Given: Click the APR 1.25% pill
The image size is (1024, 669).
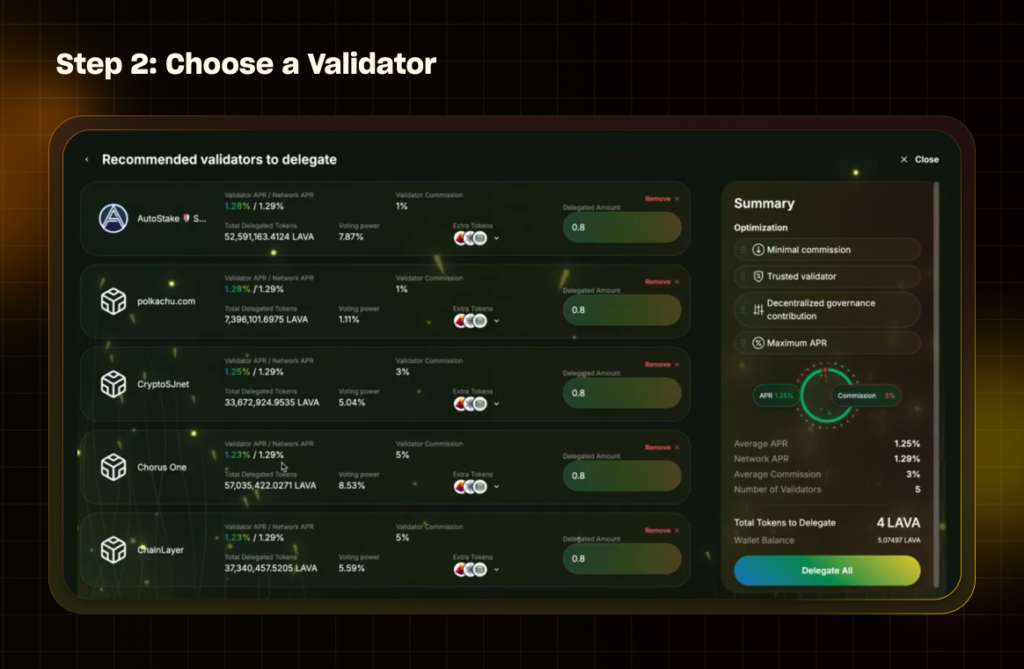Looking at the screenshot, I should coord(776,395).
